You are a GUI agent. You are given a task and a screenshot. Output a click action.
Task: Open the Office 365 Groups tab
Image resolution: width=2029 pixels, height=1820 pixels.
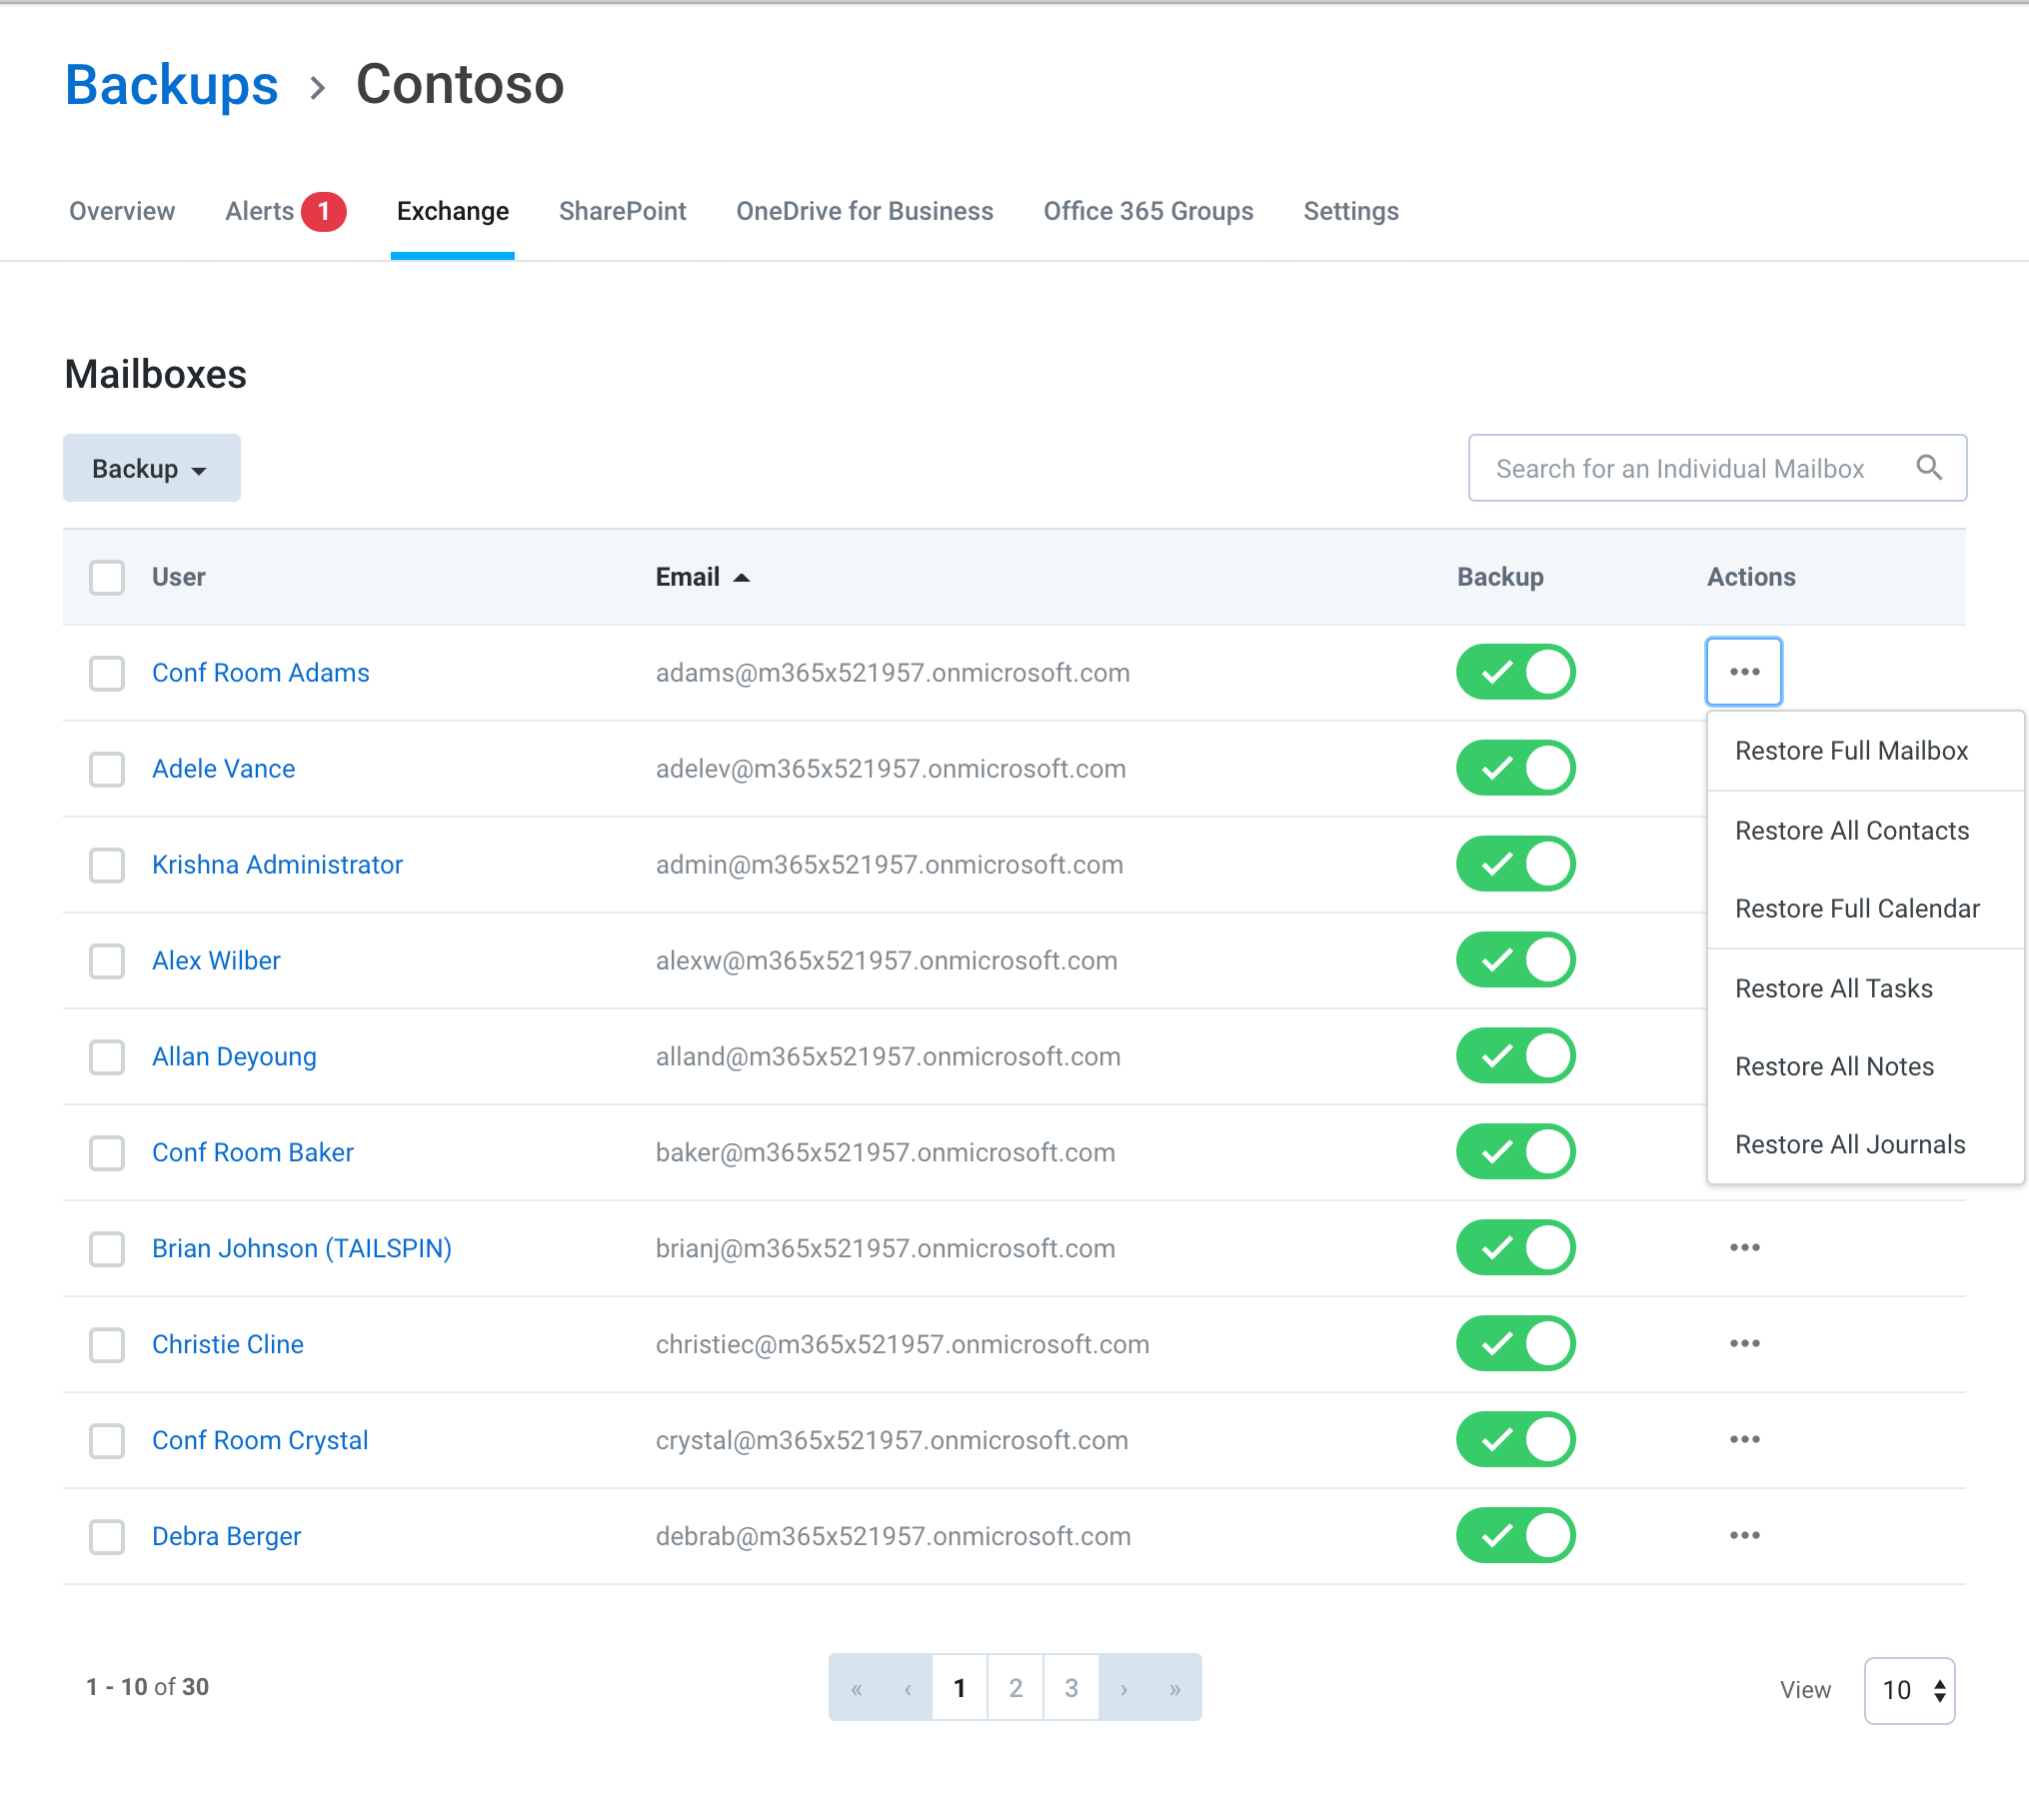pos(1148,211)
